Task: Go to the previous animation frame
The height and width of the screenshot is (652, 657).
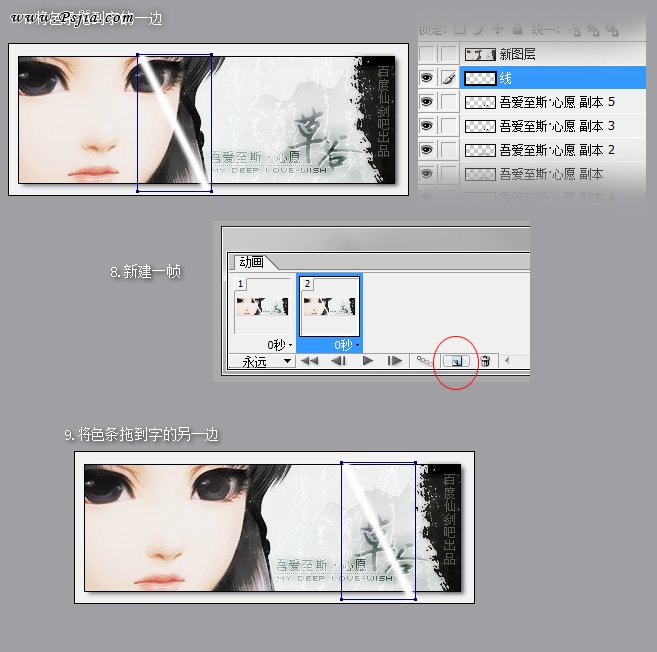Action: 339,360
